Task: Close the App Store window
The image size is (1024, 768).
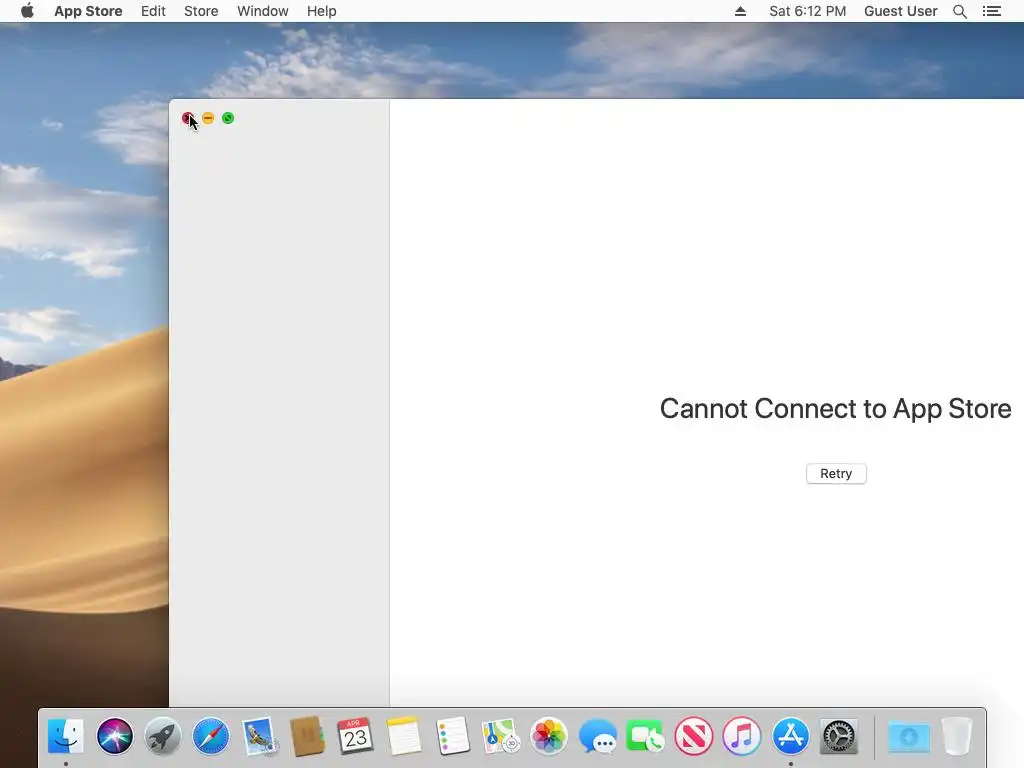Action: pos(187,118)
